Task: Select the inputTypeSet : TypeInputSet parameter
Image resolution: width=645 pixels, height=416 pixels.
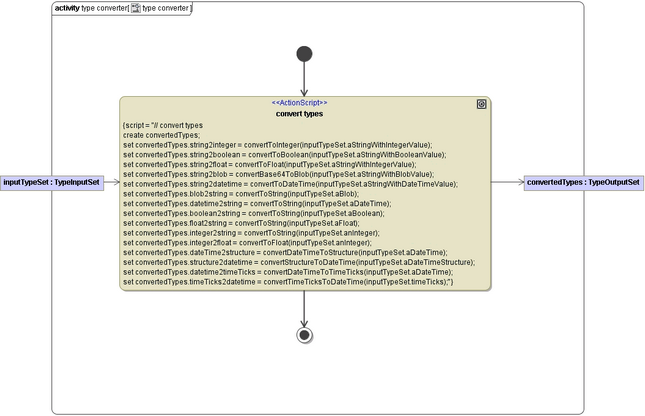Action: (52, 182)
